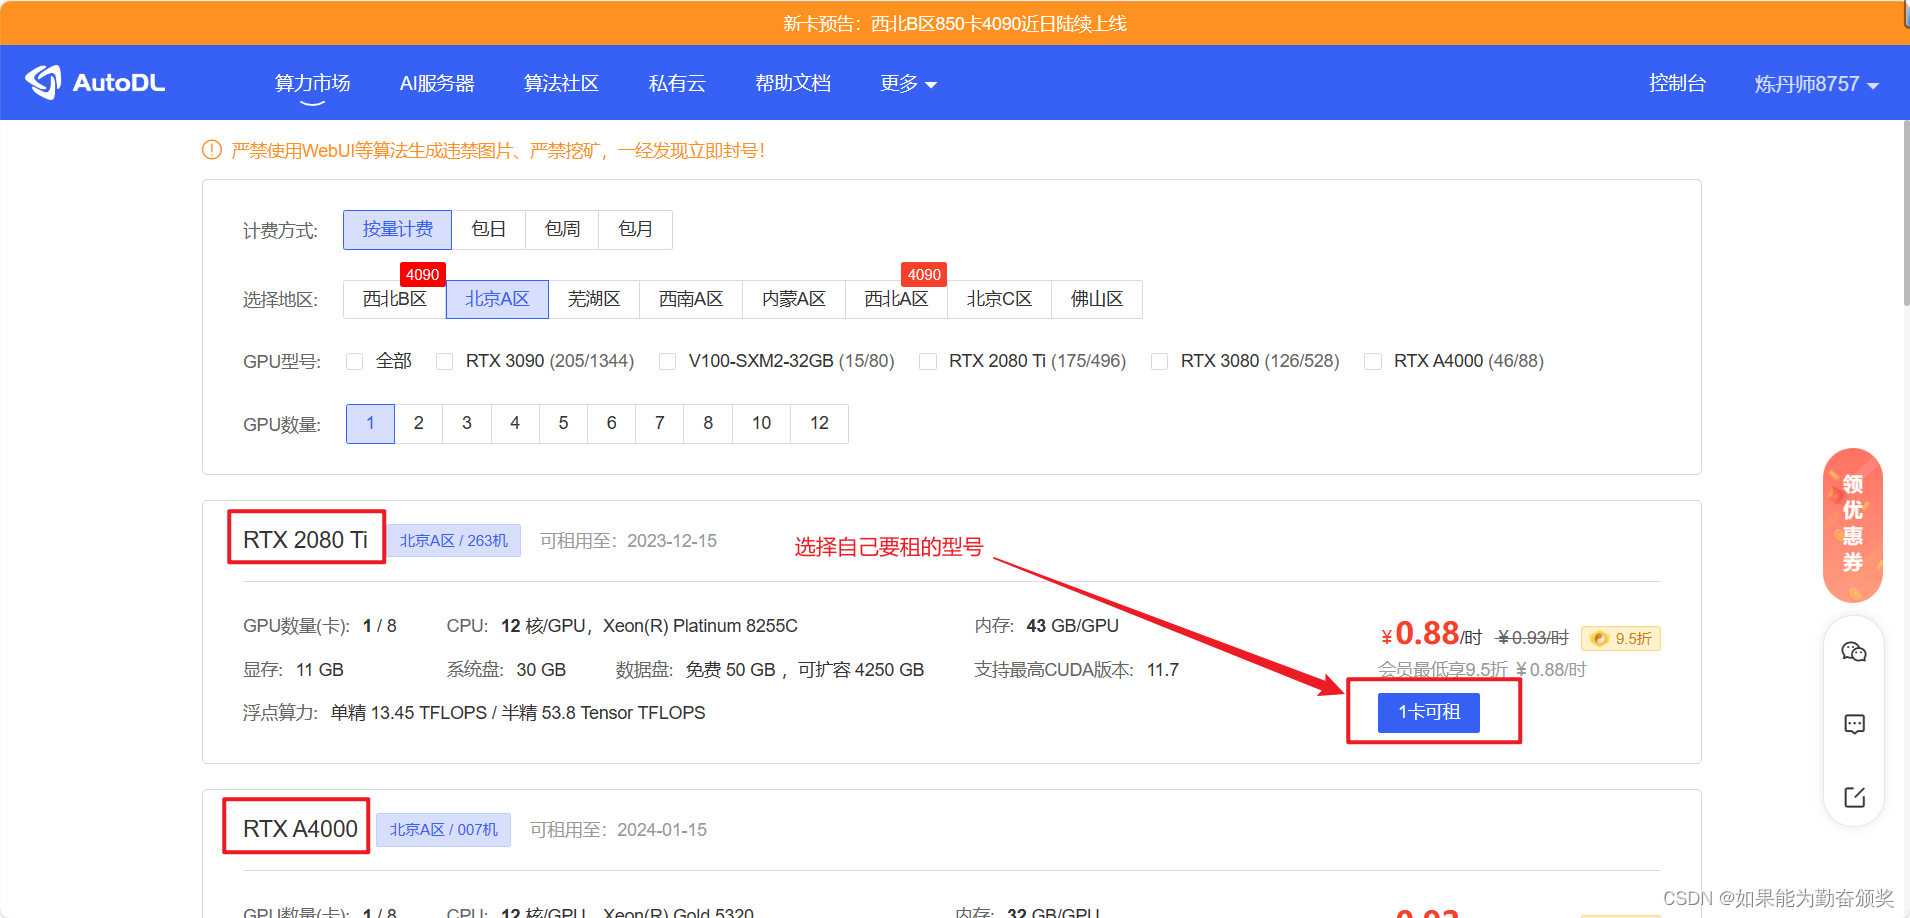The height and width of the screenshot is (918, 1910).
Task: Open the 炼丹师8757 user dropdown
Action: click(x=1816, y=84)
